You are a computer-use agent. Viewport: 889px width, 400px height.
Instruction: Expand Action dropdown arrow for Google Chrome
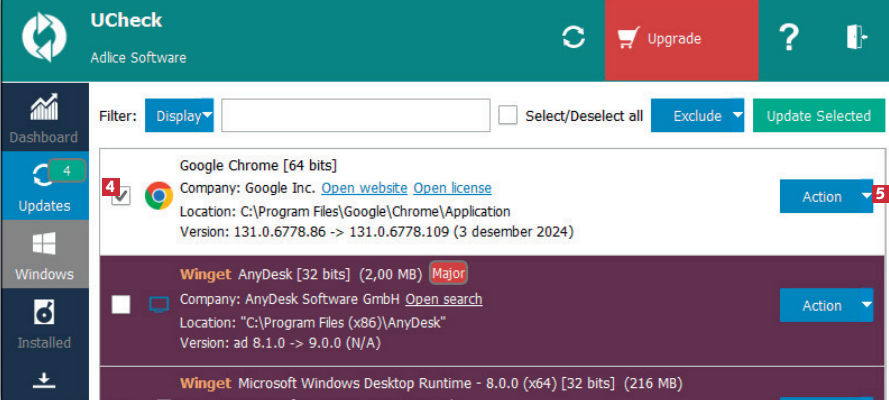pyautogui.click(x=865, y=196)
